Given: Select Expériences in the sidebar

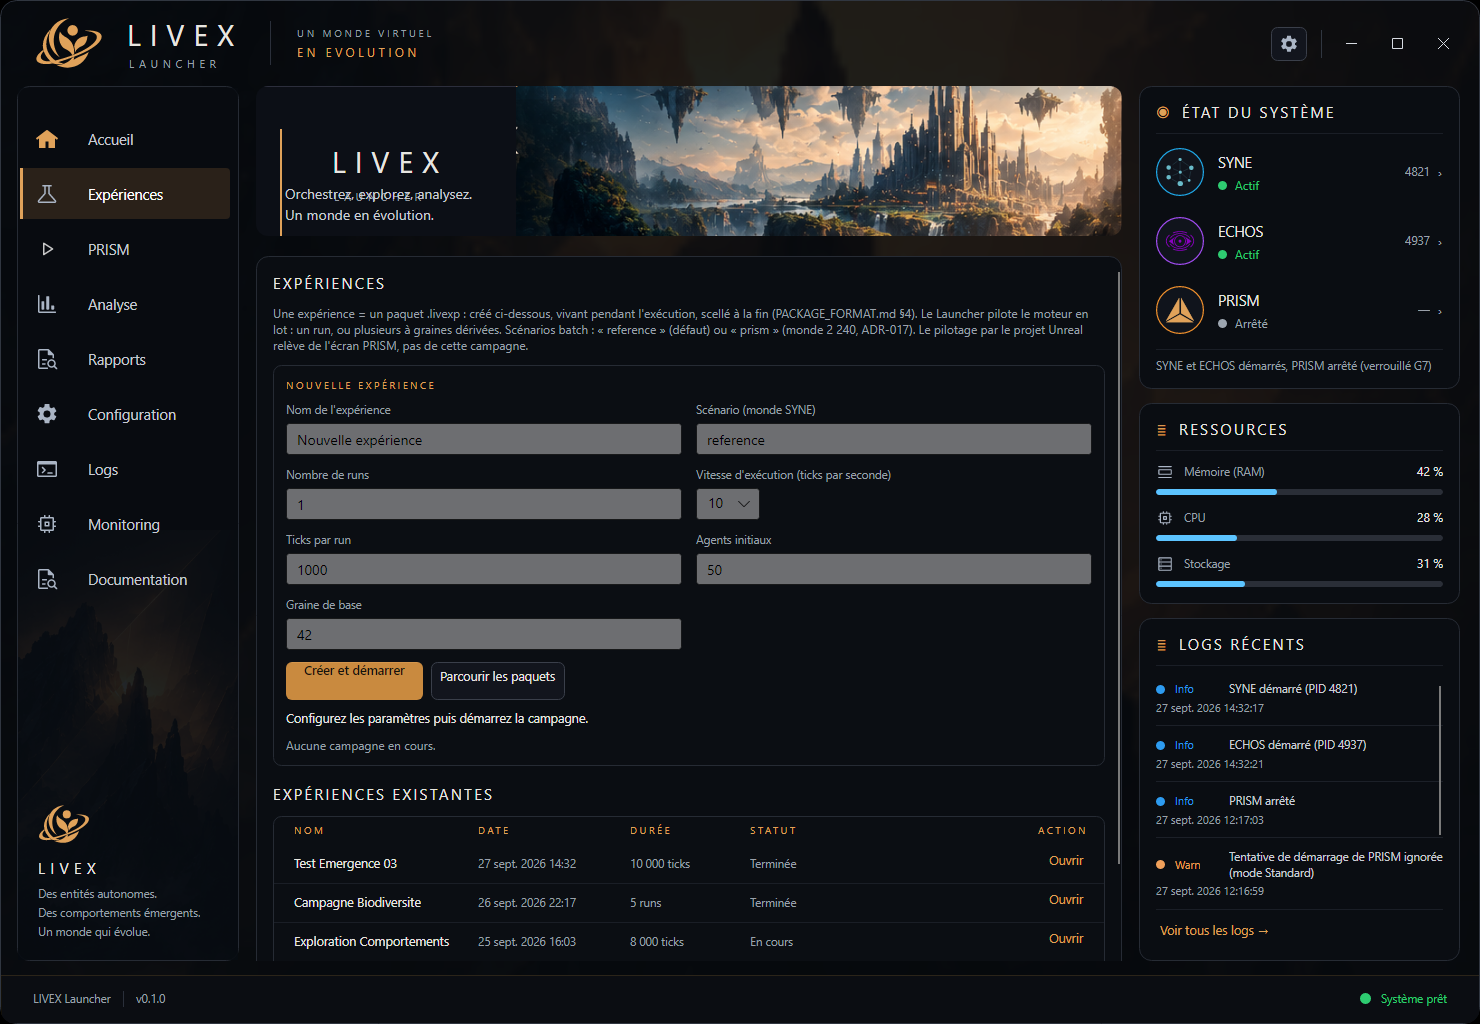Looking at the screenshot, I should [x=125, y=194].
